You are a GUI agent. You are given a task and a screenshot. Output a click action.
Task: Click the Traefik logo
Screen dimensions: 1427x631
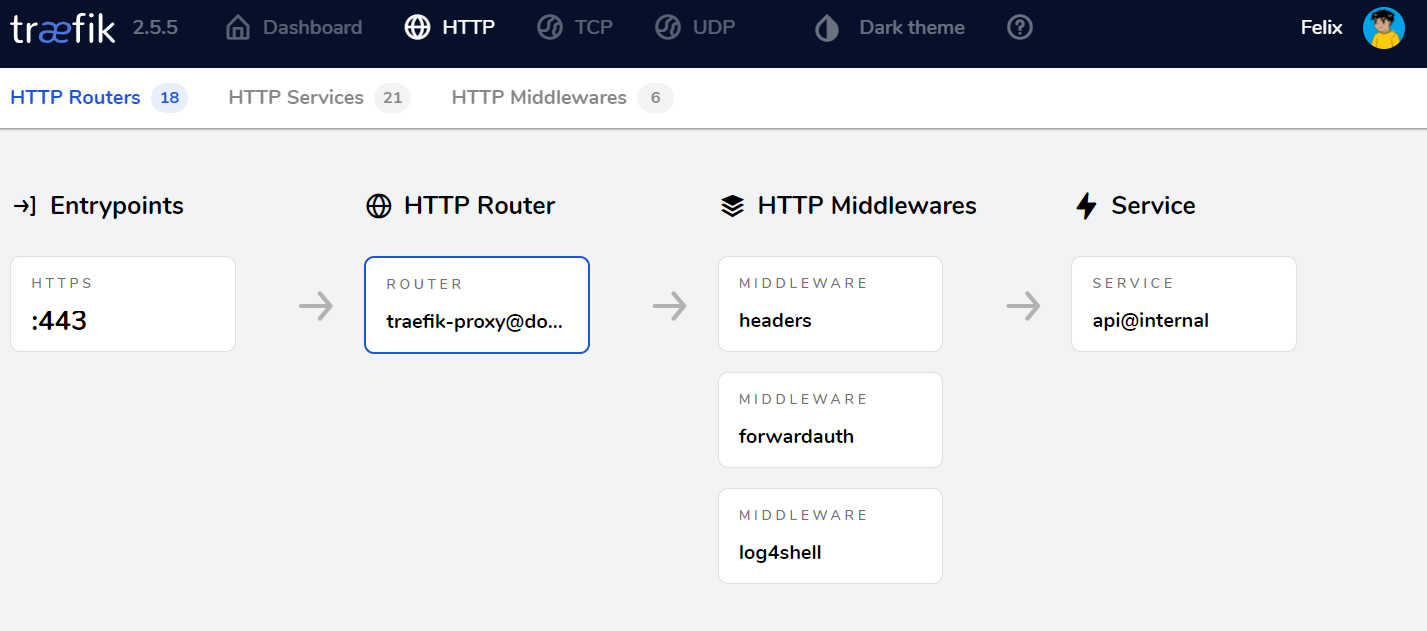(x=63, y=28)
